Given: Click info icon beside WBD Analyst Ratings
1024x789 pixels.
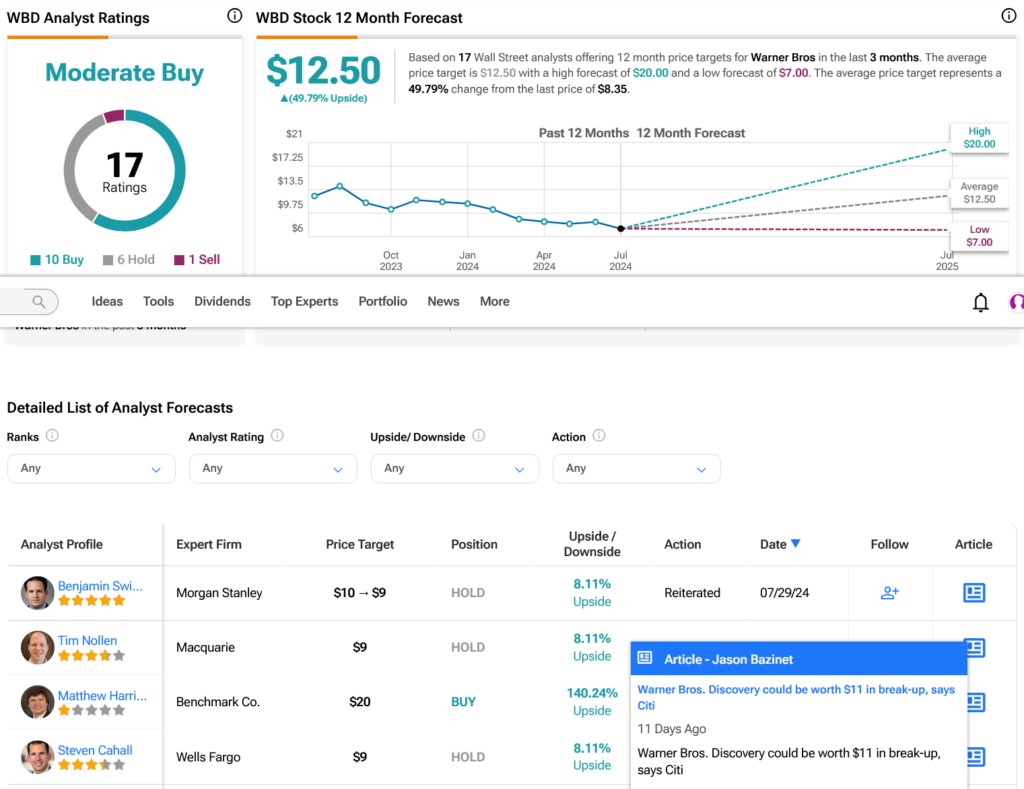Looking at the screenshot, I should point(234,16).
